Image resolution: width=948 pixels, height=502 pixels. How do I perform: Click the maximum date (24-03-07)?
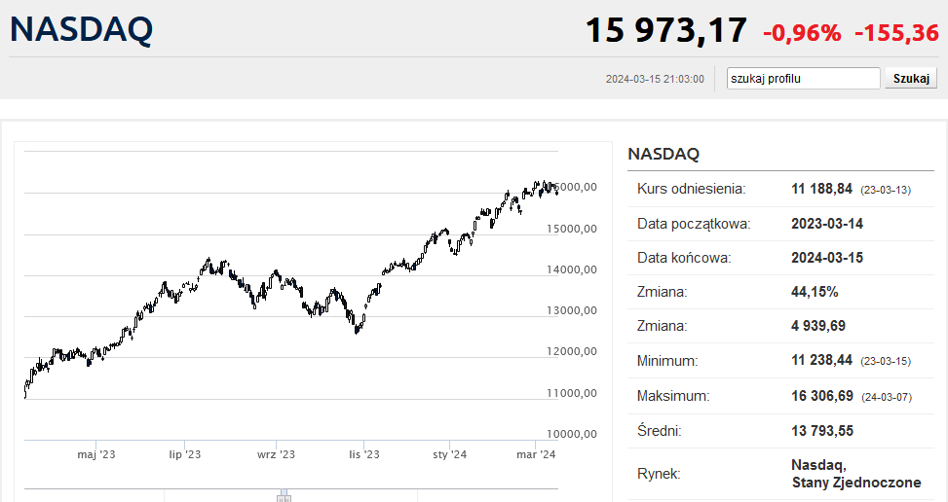(x=886, y=397)
